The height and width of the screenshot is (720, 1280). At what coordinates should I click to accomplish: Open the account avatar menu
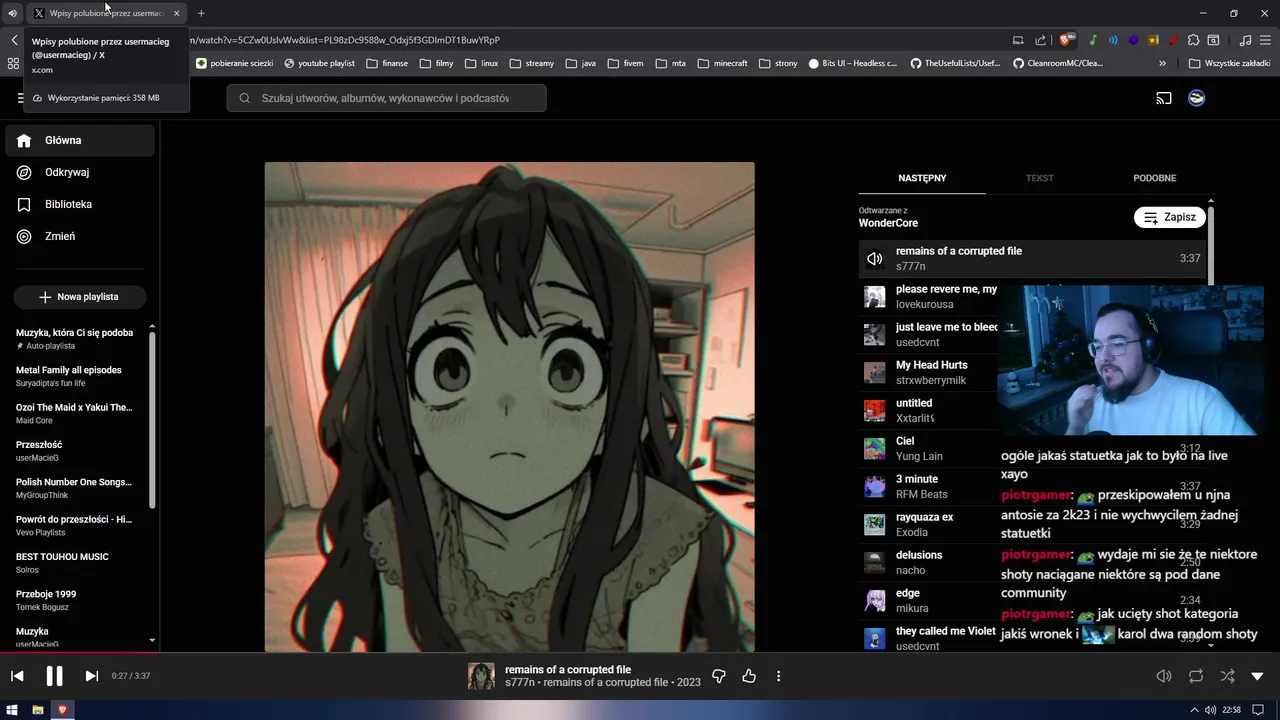[1196, 98]
